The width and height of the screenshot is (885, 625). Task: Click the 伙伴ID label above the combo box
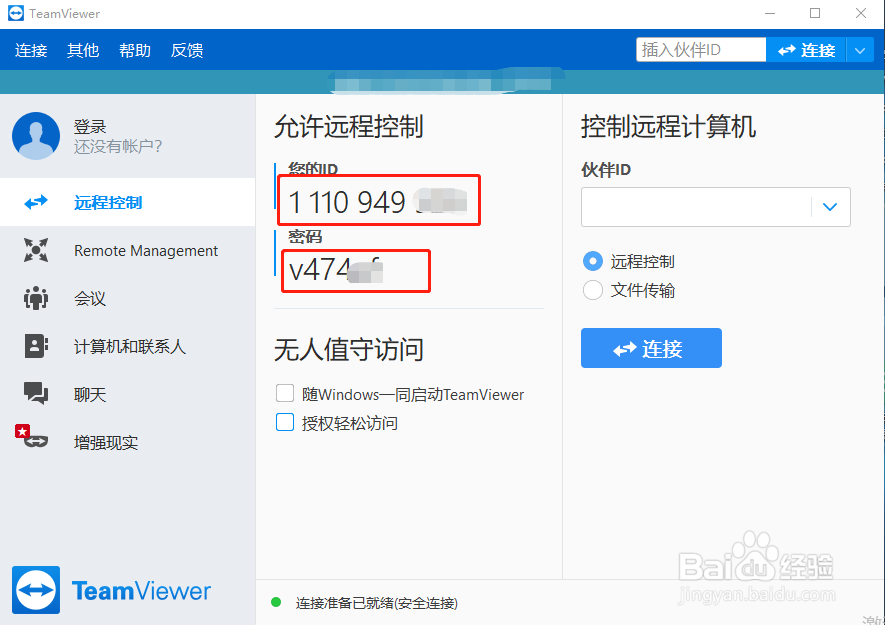pos(606,169)
